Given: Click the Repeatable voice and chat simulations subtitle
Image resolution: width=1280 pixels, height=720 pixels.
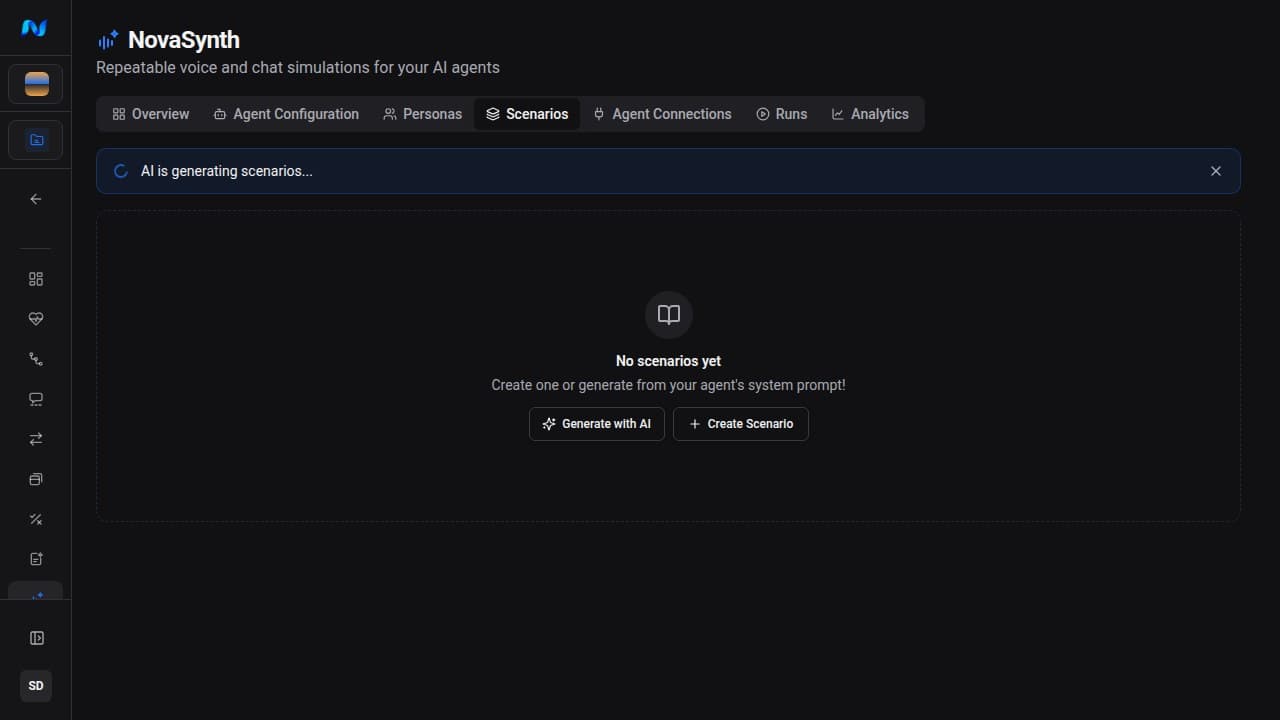Looking at the screenshot, I should point(298,68).
